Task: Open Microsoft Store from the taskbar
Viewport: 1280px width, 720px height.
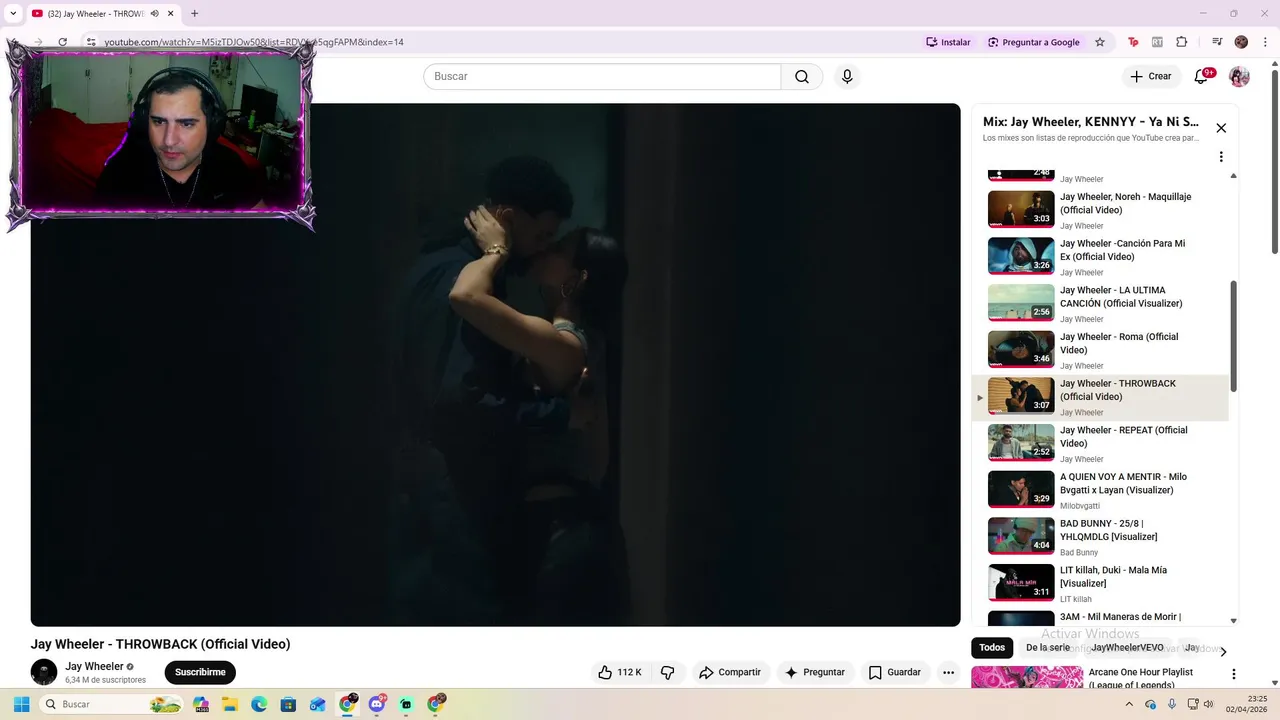Action: (x=288, y=704)
